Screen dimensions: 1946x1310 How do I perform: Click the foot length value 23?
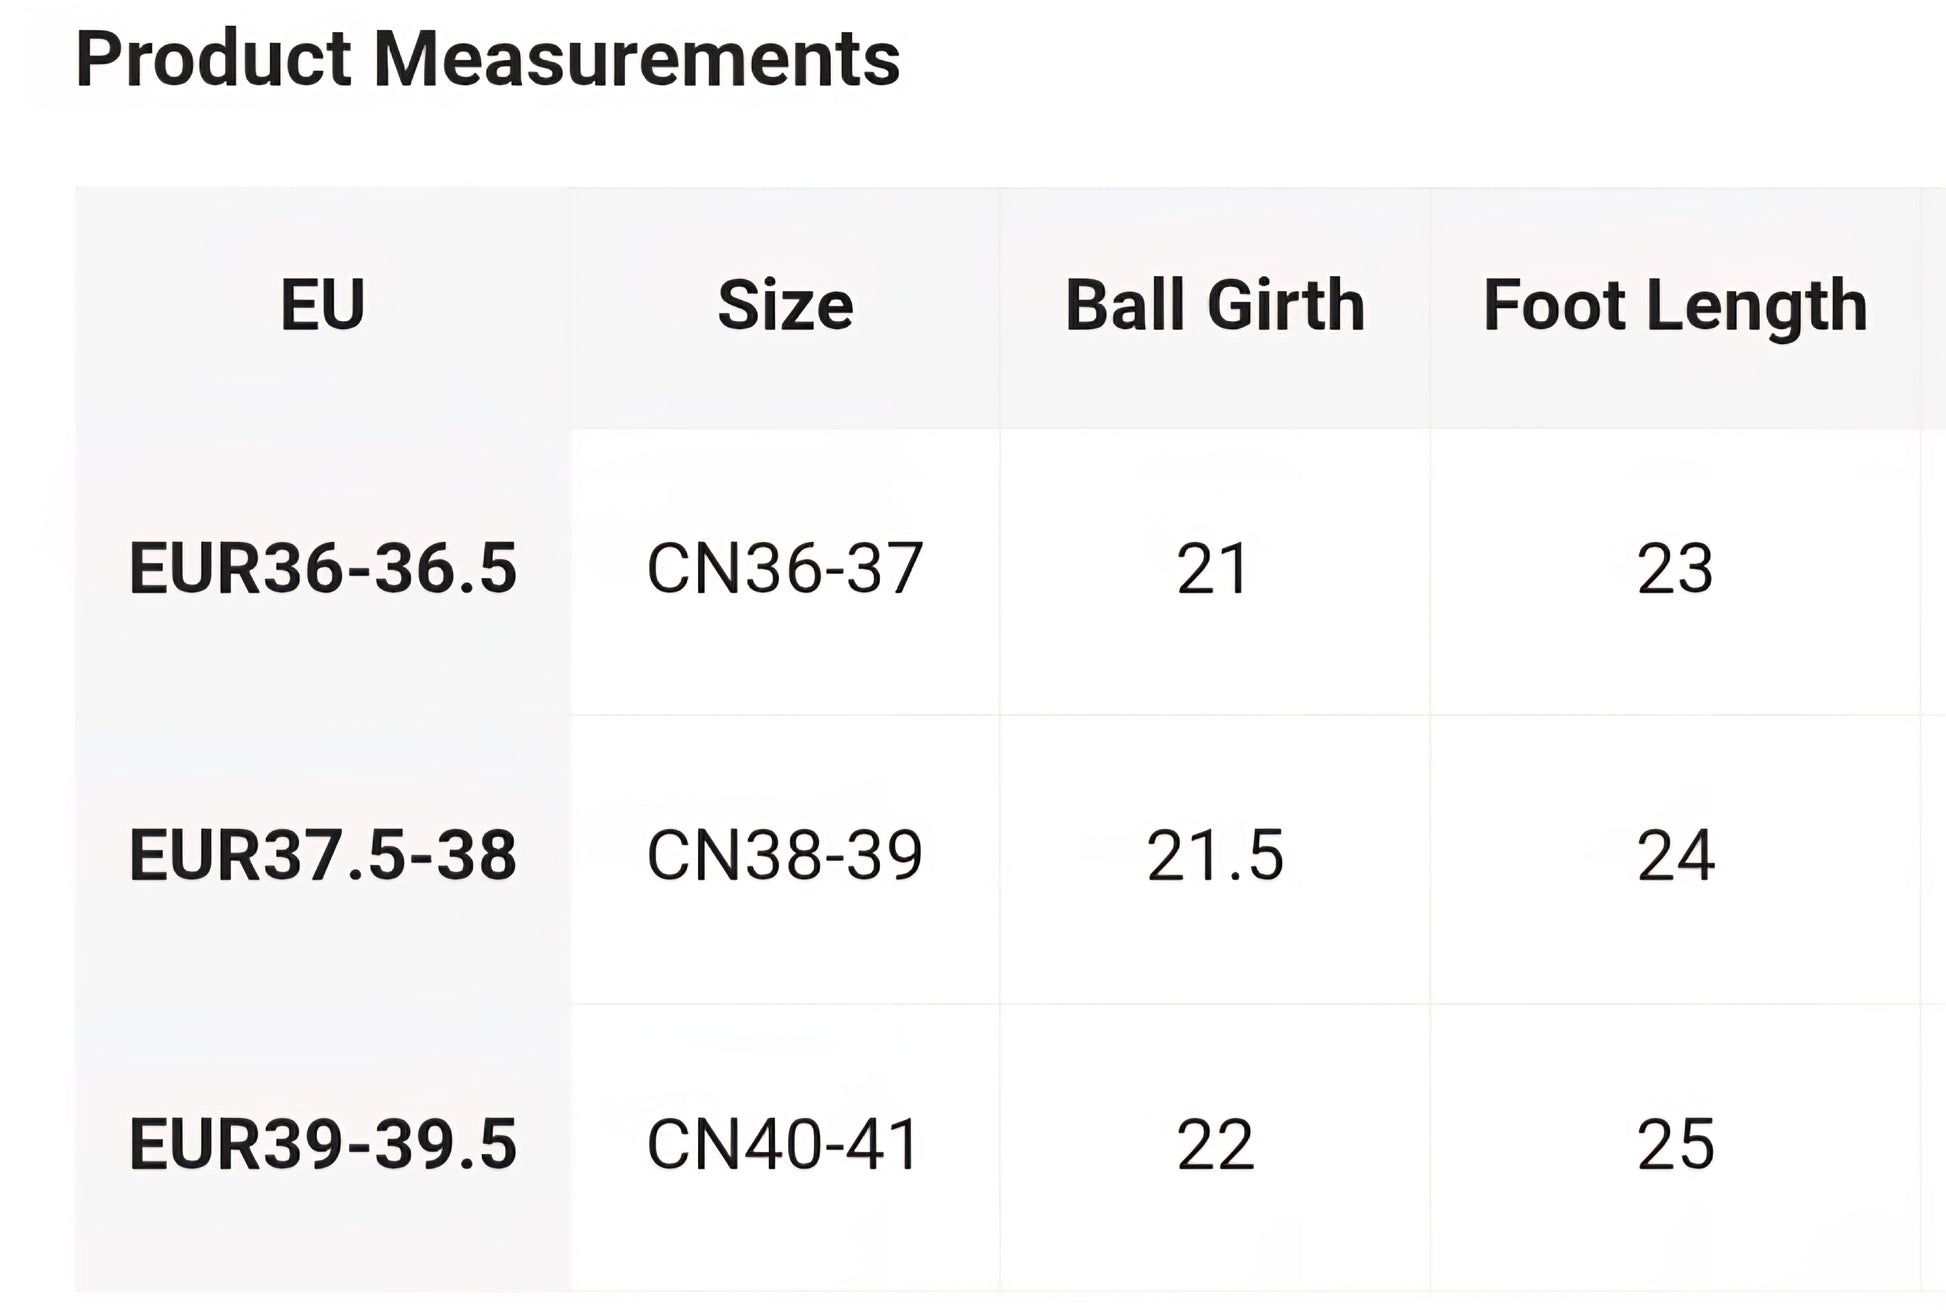point(1675,569)
